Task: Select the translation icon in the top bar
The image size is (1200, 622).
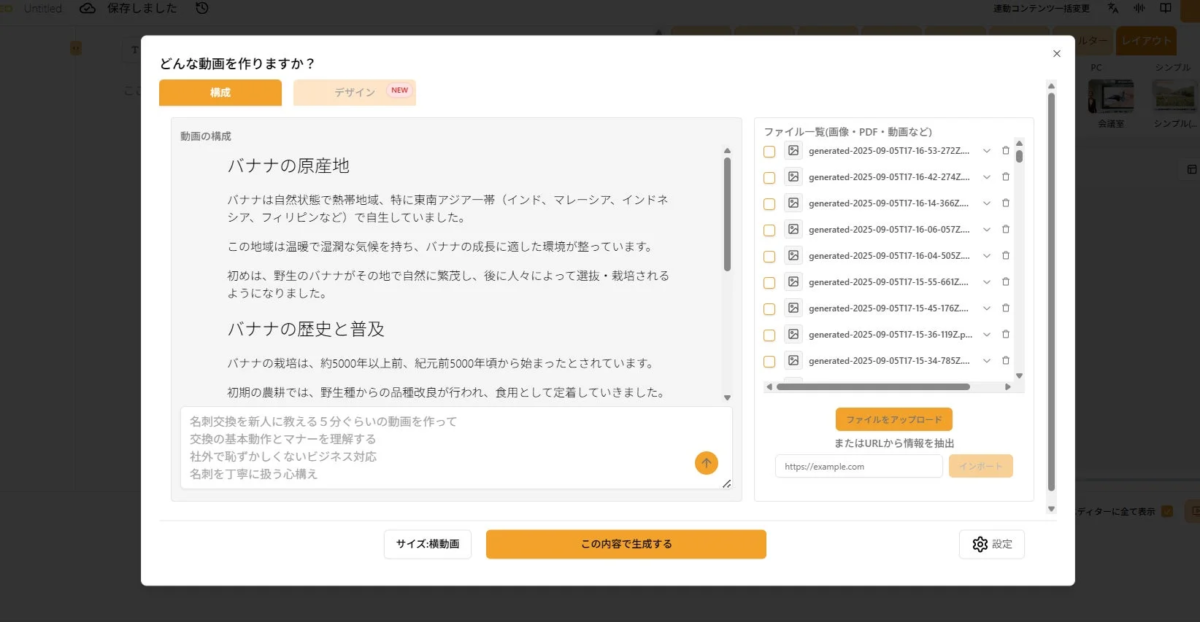Action: tap(1113, 8)
